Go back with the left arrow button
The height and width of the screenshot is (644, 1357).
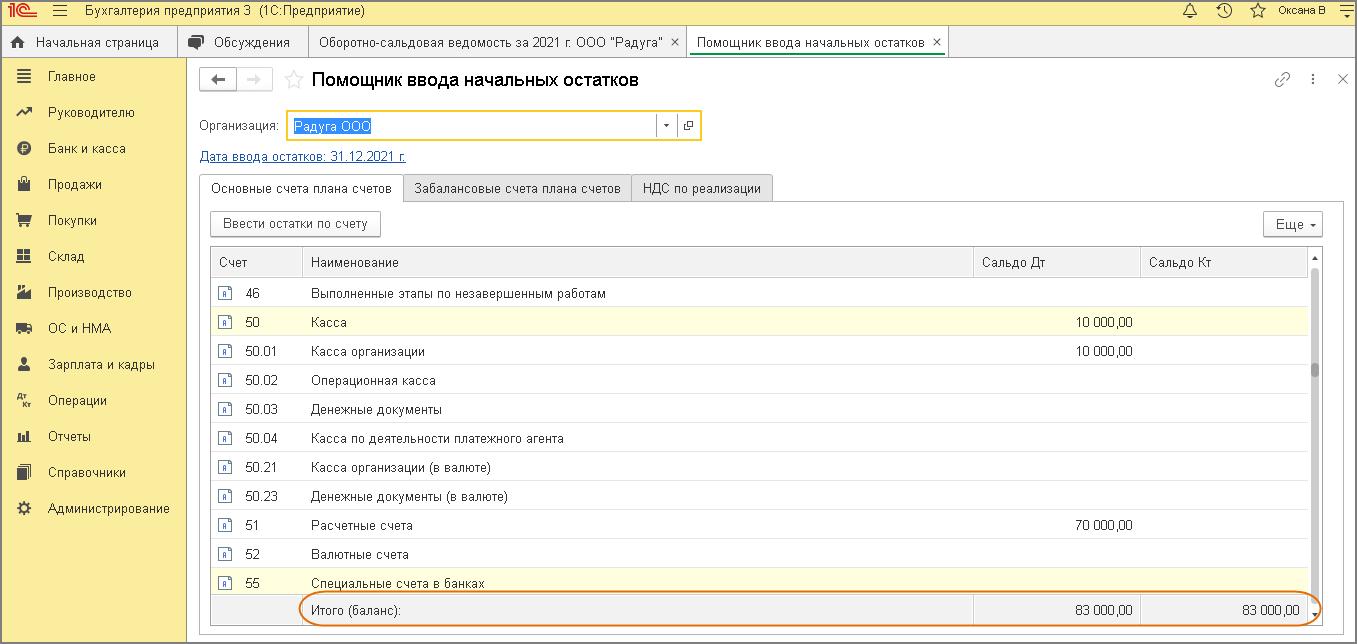click(x=218, y=80)
